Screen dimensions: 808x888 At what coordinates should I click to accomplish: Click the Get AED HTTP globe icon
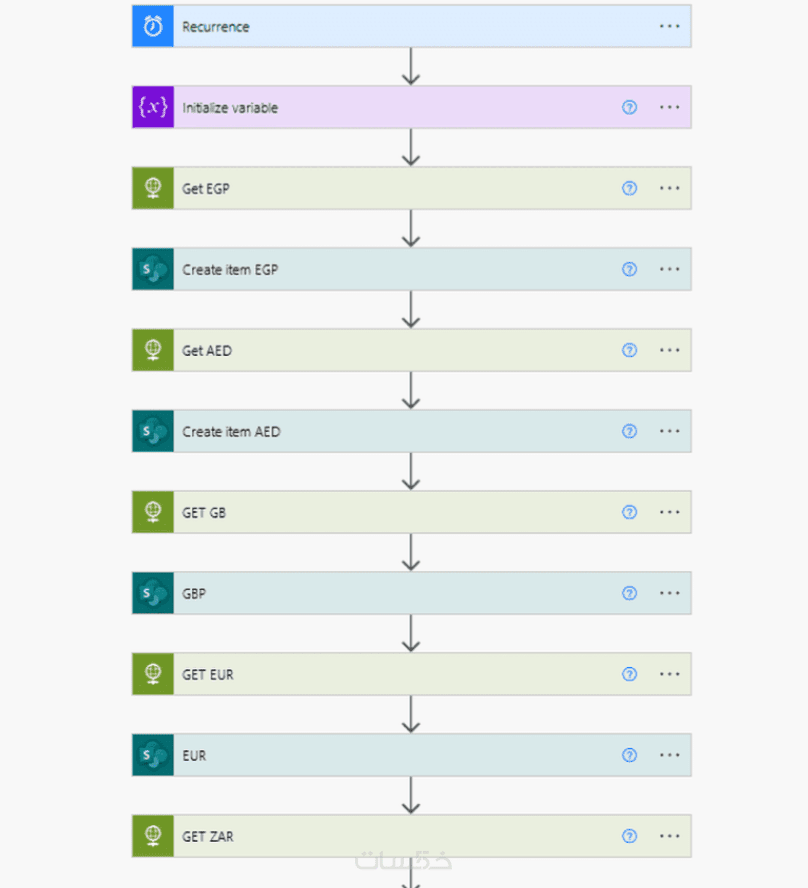pos(153,350)
